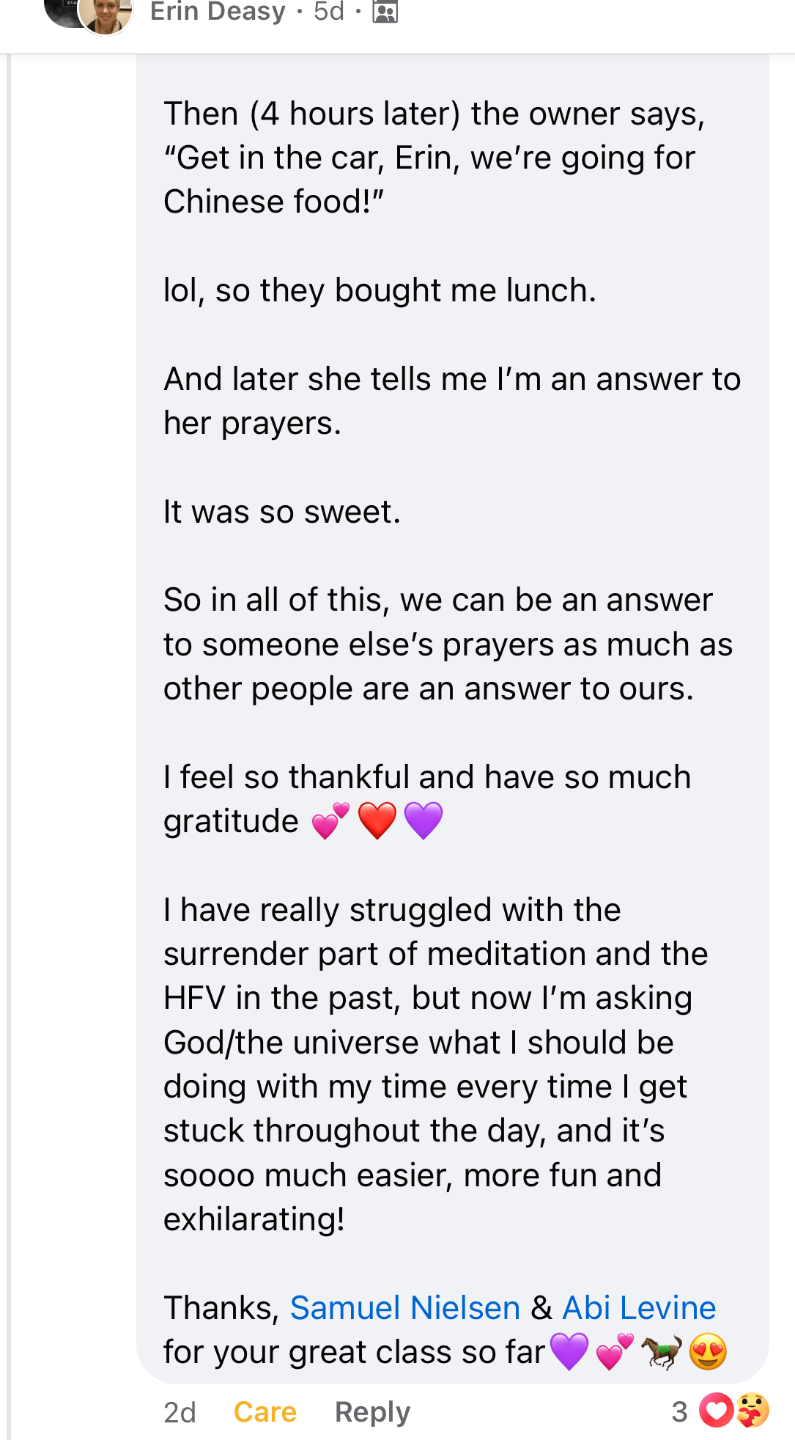Click the 2d comment timestamp
Image resolution: width=795 pixels, height=1440 pixels.
pyautogui.click(x=180, y=1412)
